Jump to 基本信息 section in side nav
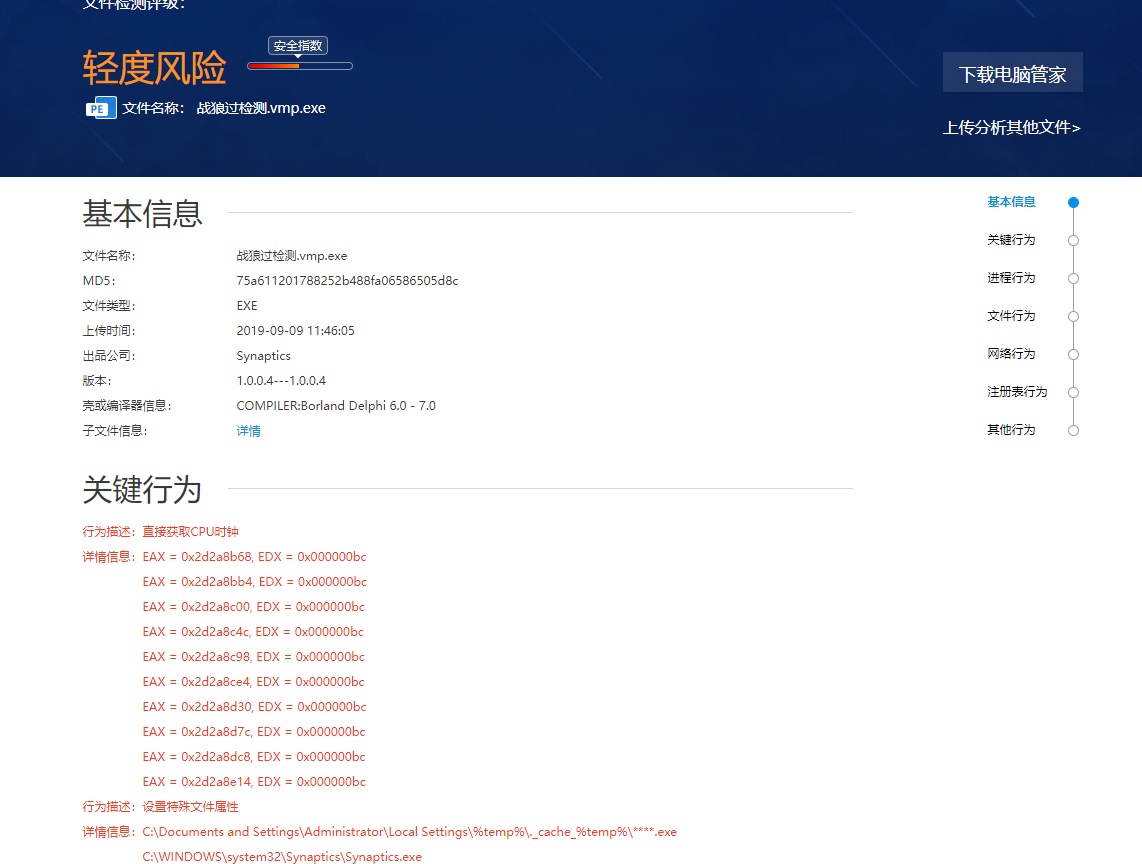The image size is (1142, 864). (x=1011, y=202)
